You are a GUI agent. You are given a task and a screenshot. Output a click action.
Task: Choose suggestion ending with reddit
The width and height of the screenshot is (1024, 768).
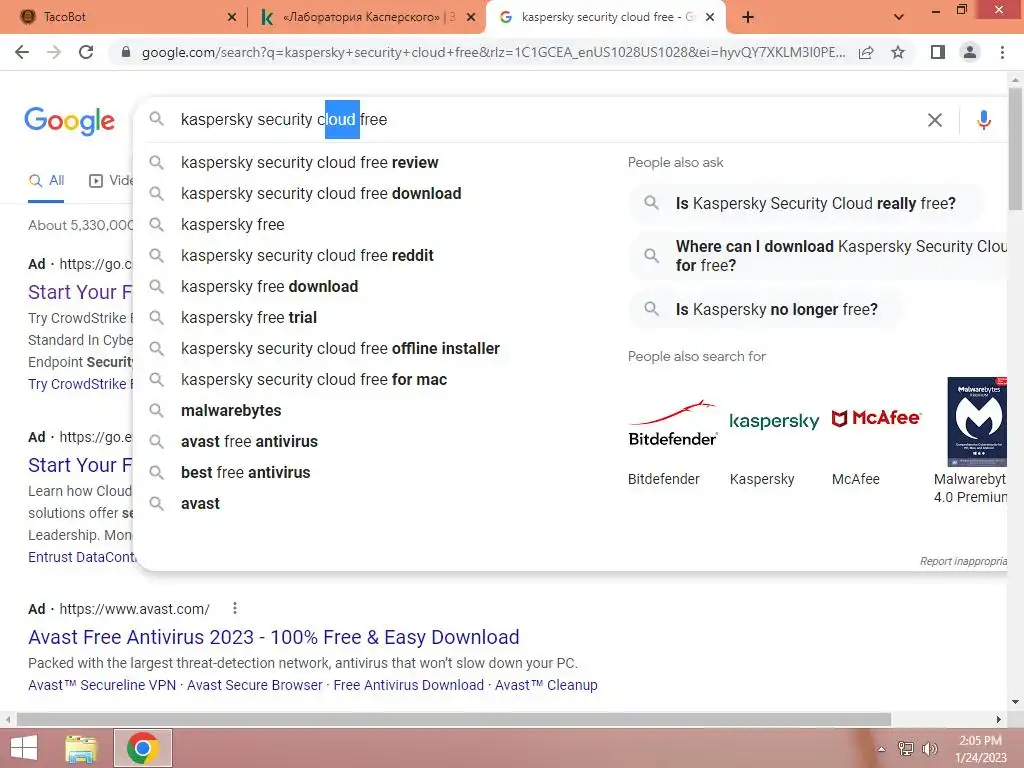[x=307, y=255]
